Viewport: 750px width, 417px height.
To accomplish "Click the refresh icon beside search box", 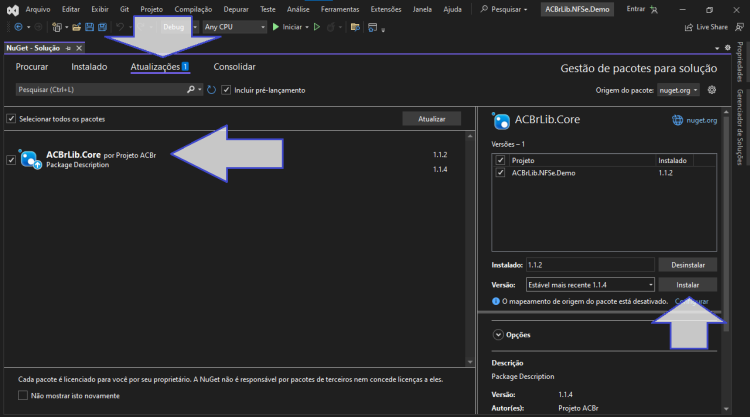I will 211,90.
